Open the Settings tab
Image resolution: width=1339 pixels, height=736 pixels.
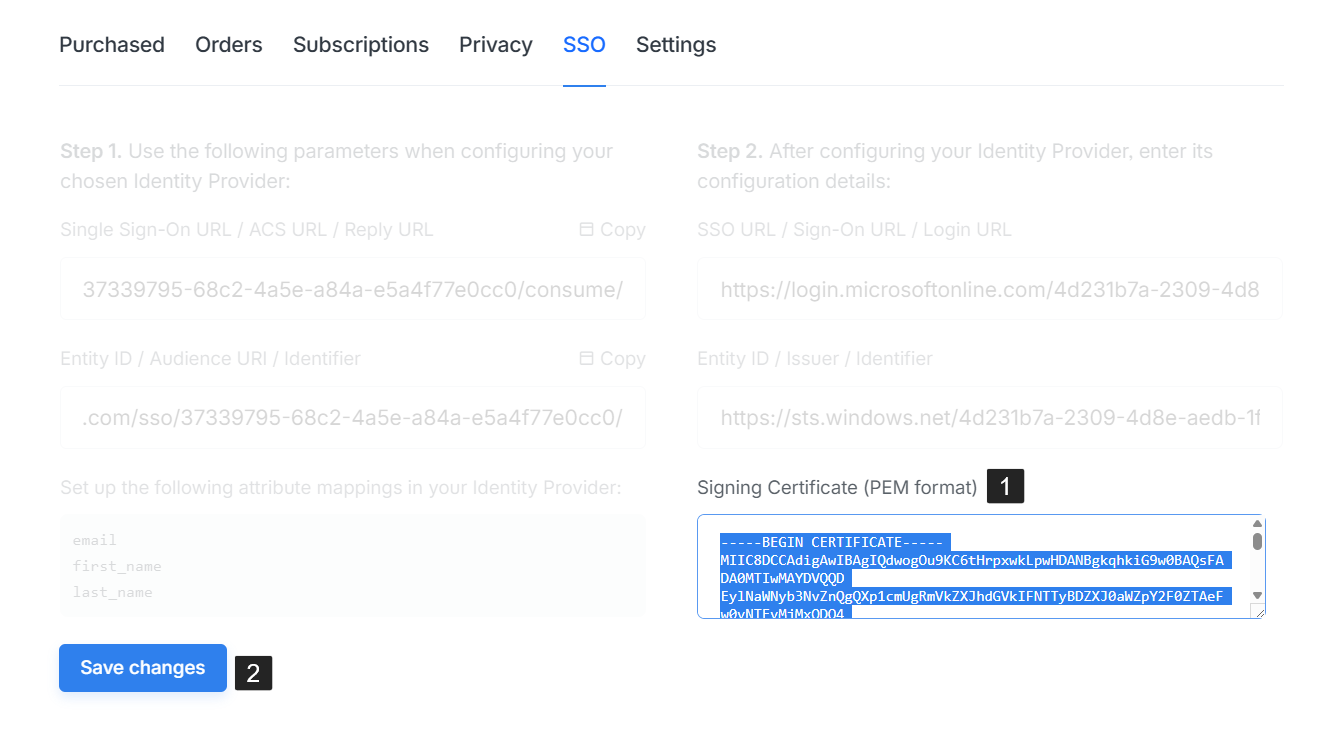(676, 45)
